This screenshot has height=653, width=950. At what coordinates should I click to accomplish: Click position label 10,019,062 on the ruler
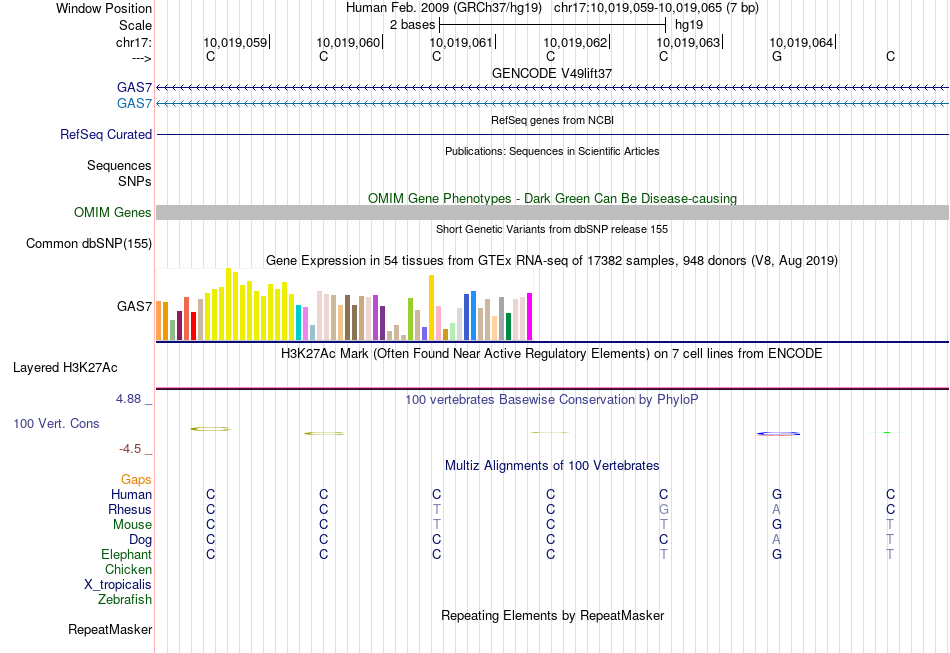575,42
